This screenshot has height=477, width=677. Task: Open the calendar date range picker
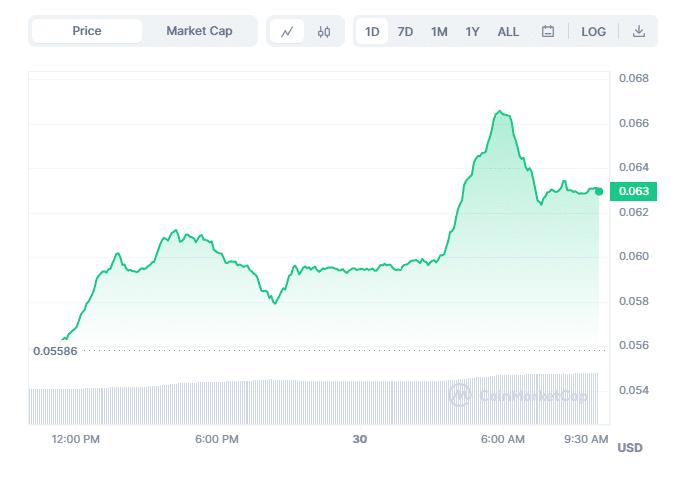click(548, 32)
